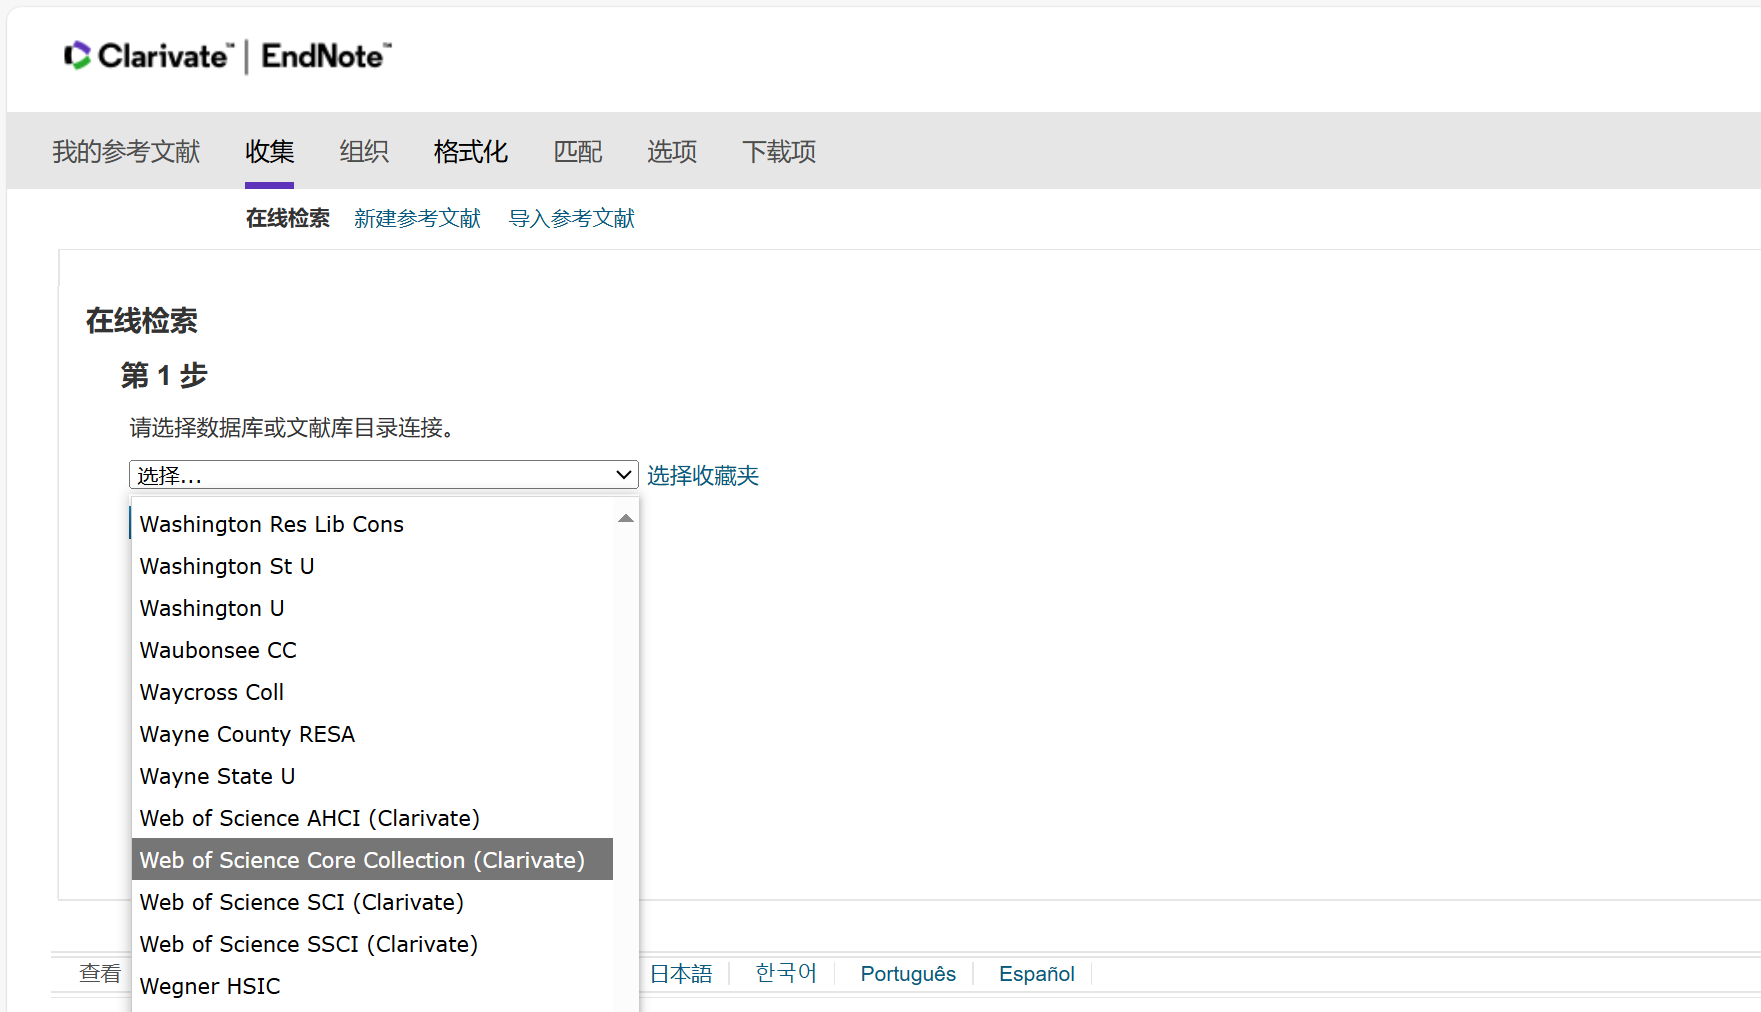Open the 匹配 tab
1761x1012 pixels.
(578, 151)
